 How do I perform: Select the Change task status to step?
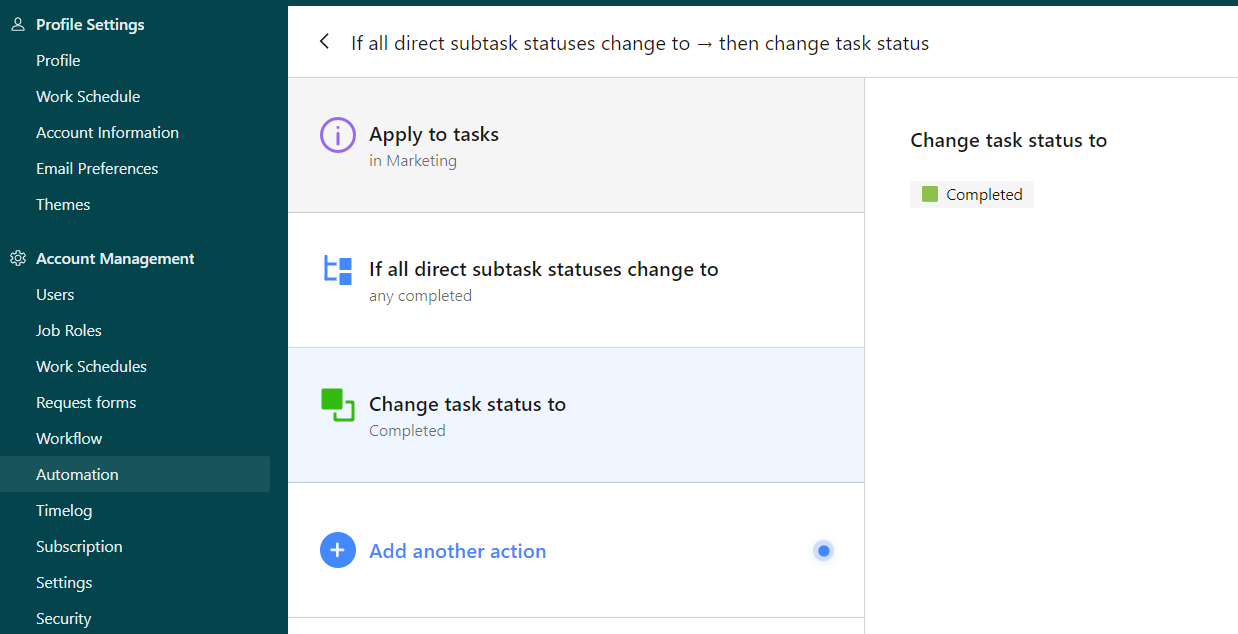(575, 415)
